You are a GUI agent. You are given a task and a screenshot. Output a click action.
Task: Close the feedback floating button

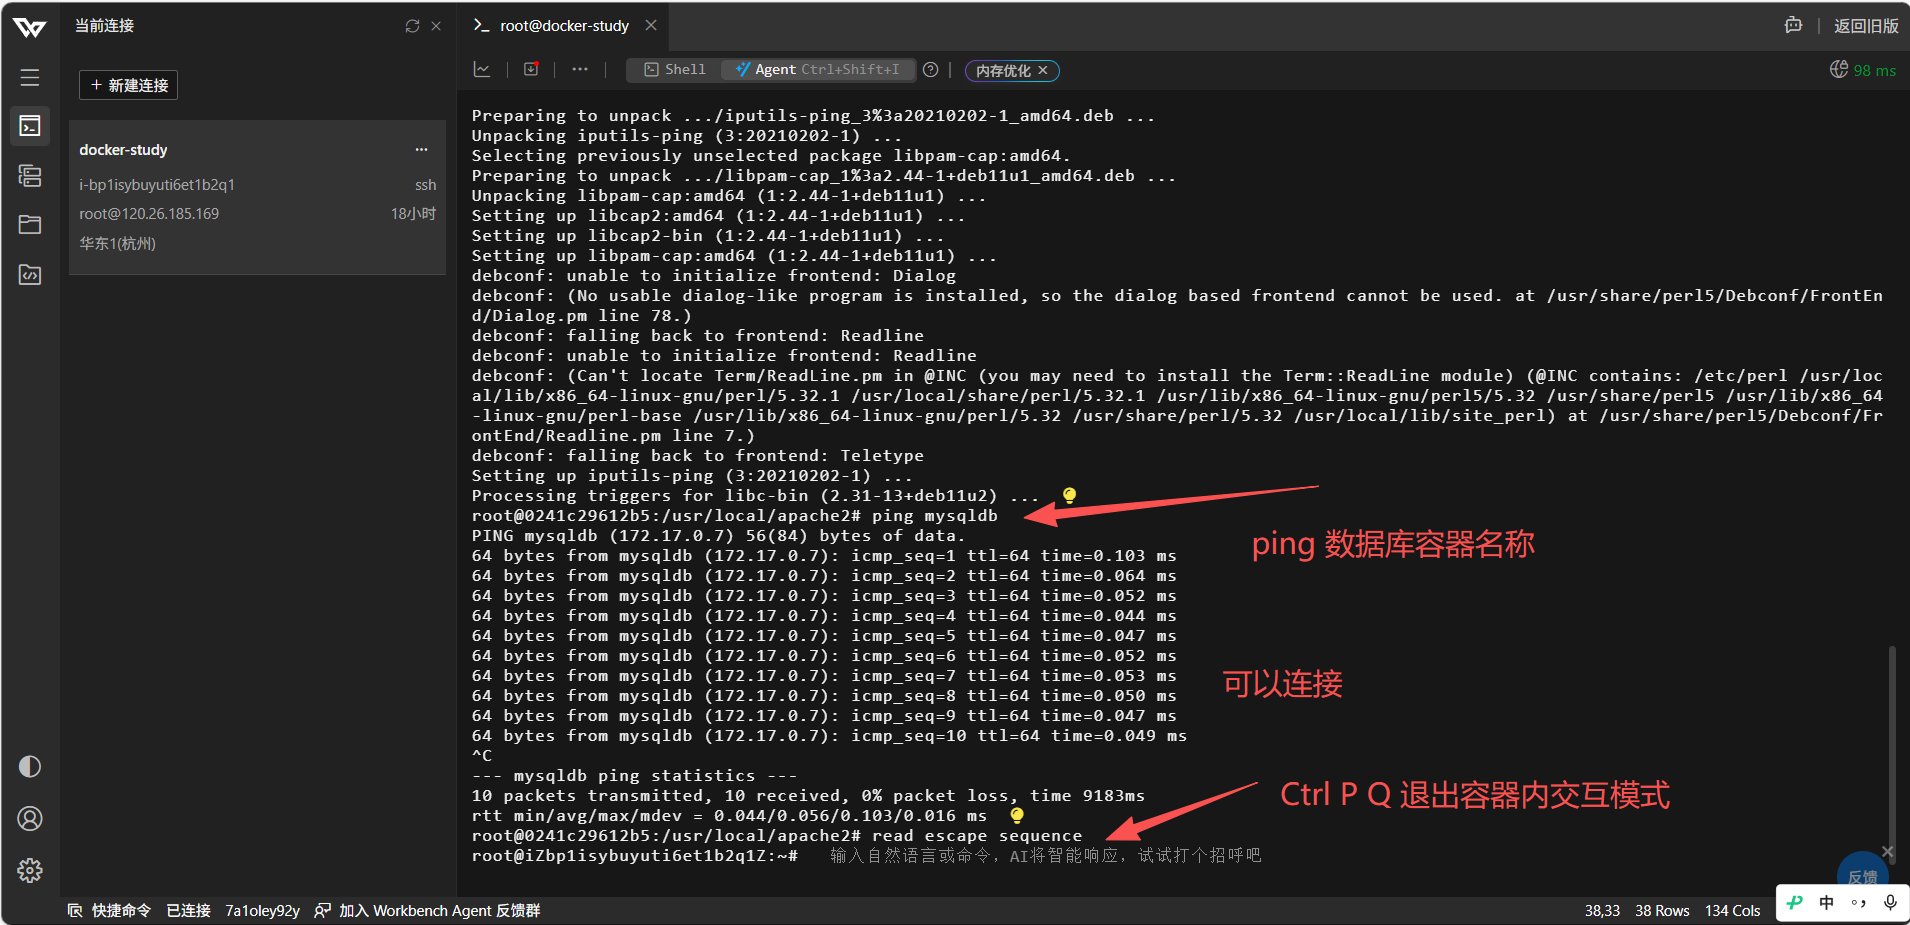[1887, 851]
